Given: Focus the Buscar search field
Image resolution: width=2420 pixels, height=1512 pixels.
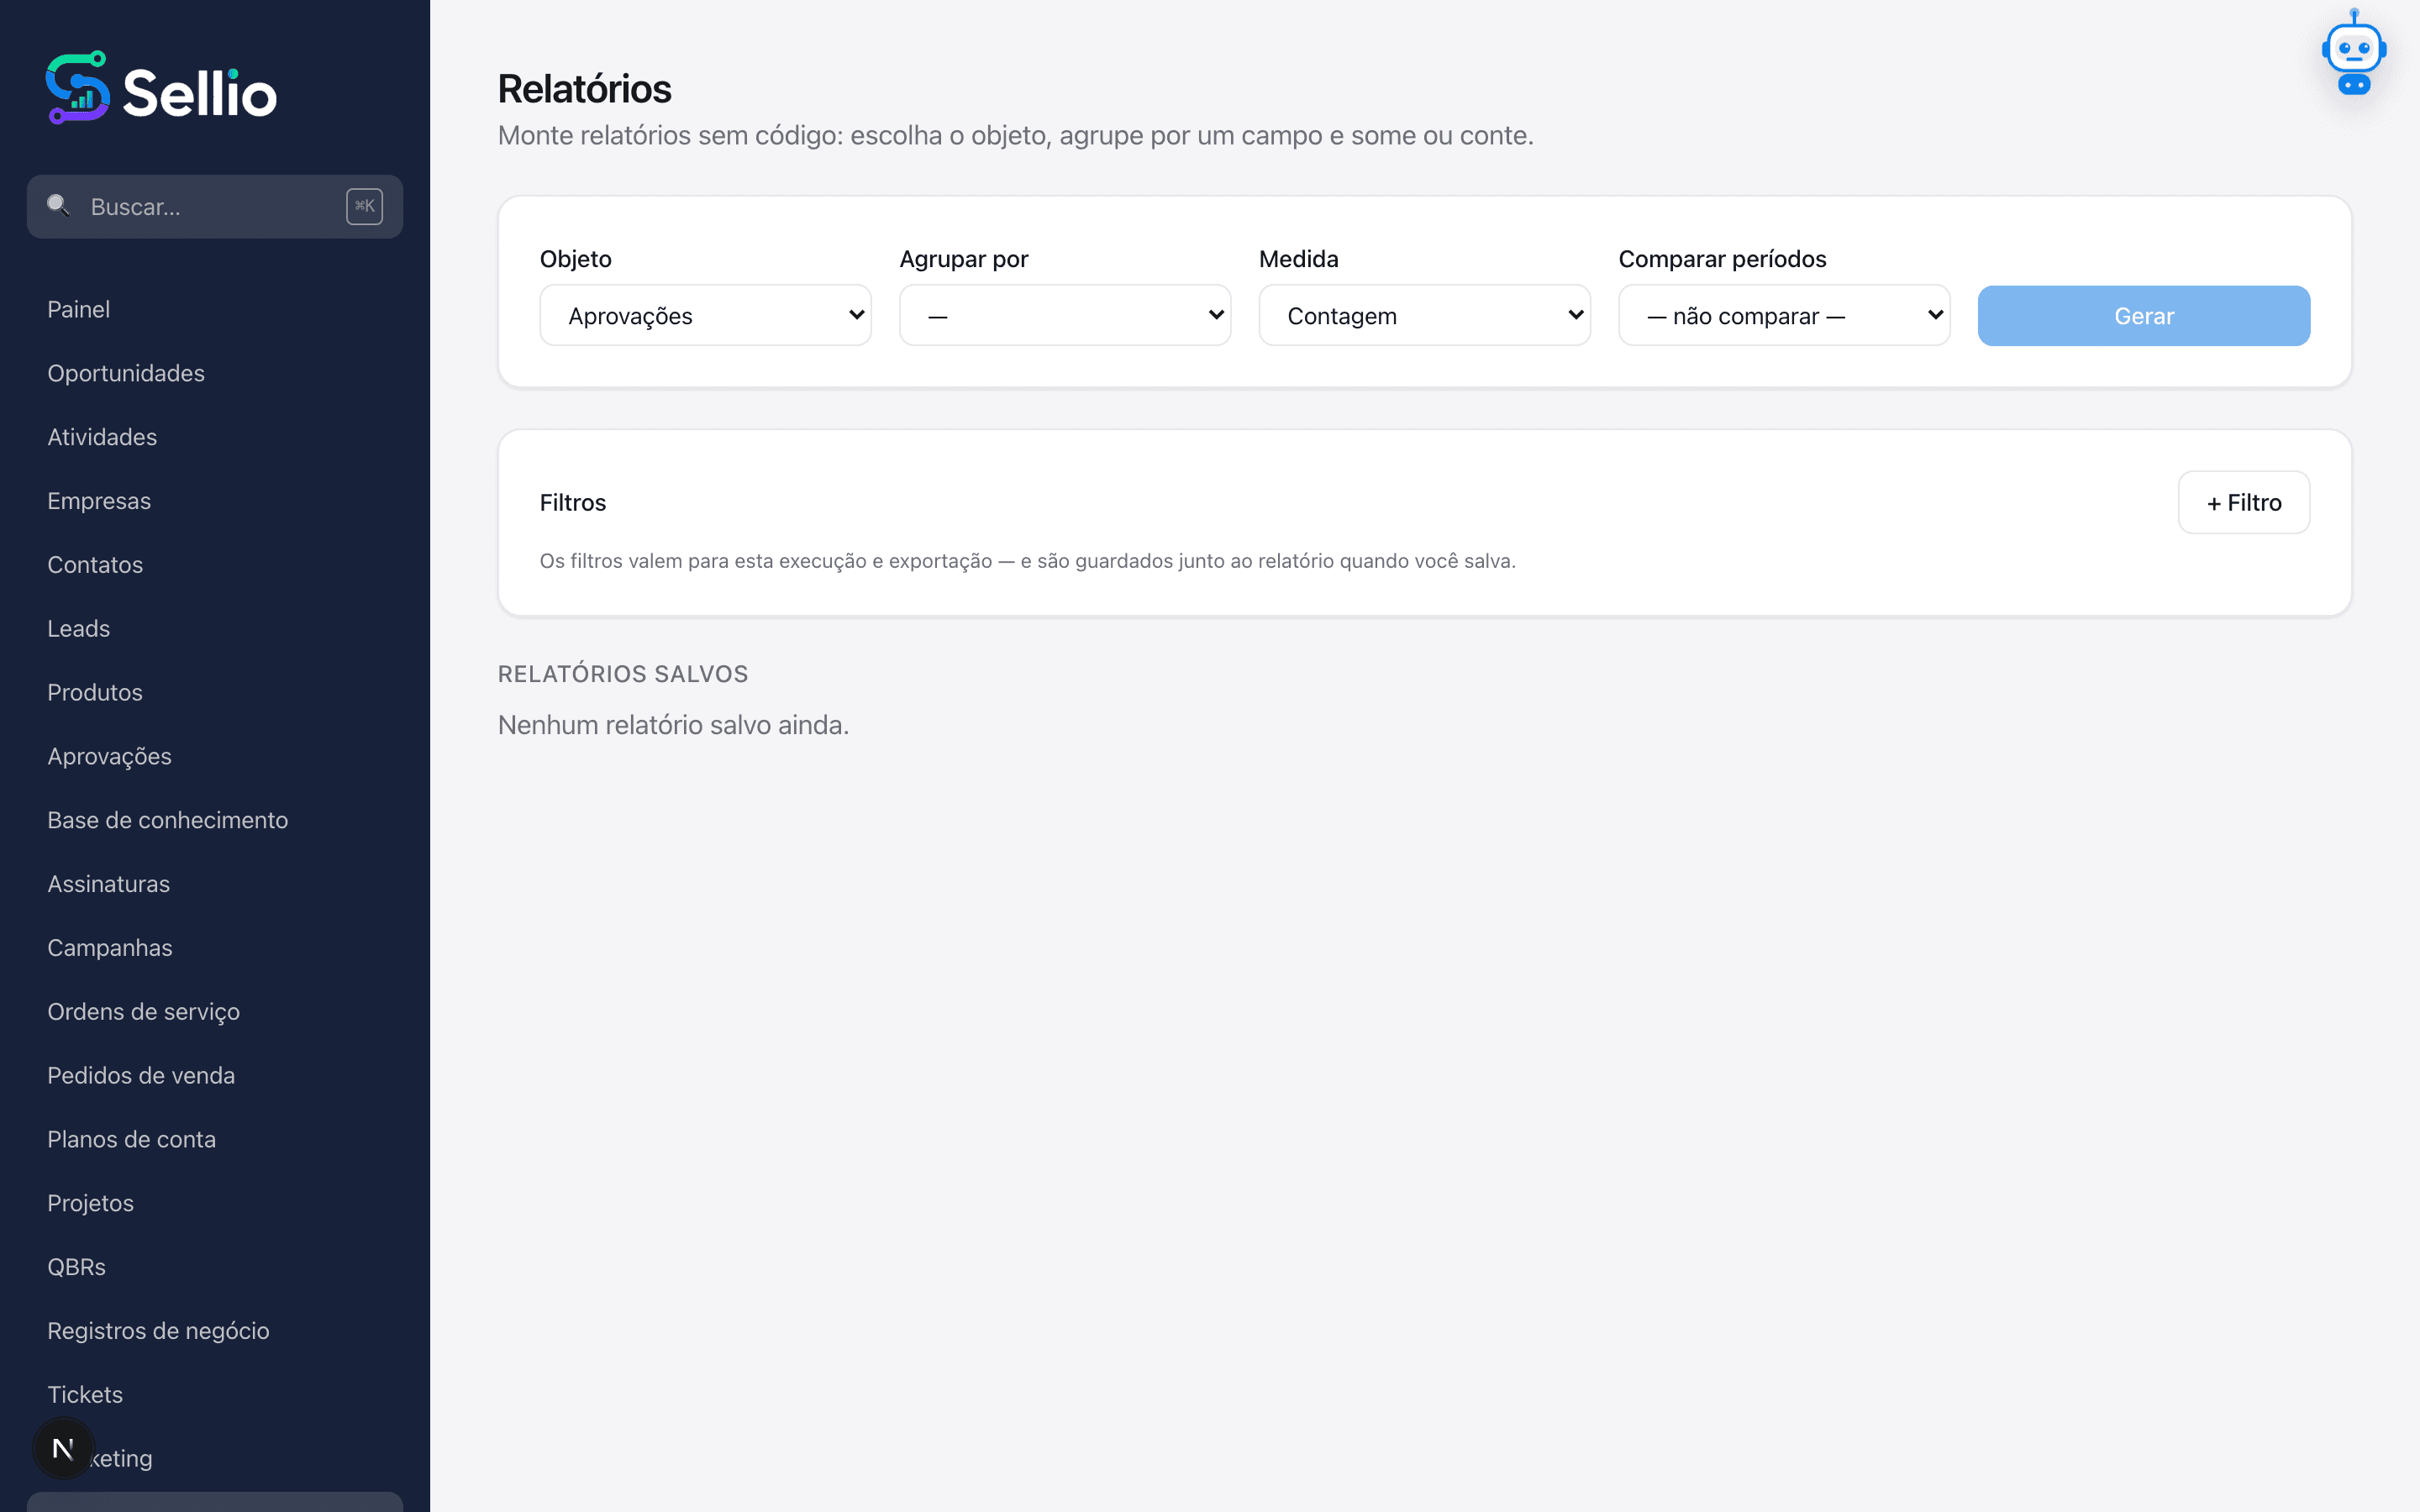Looking at the screenshot, I should (215, 207).
